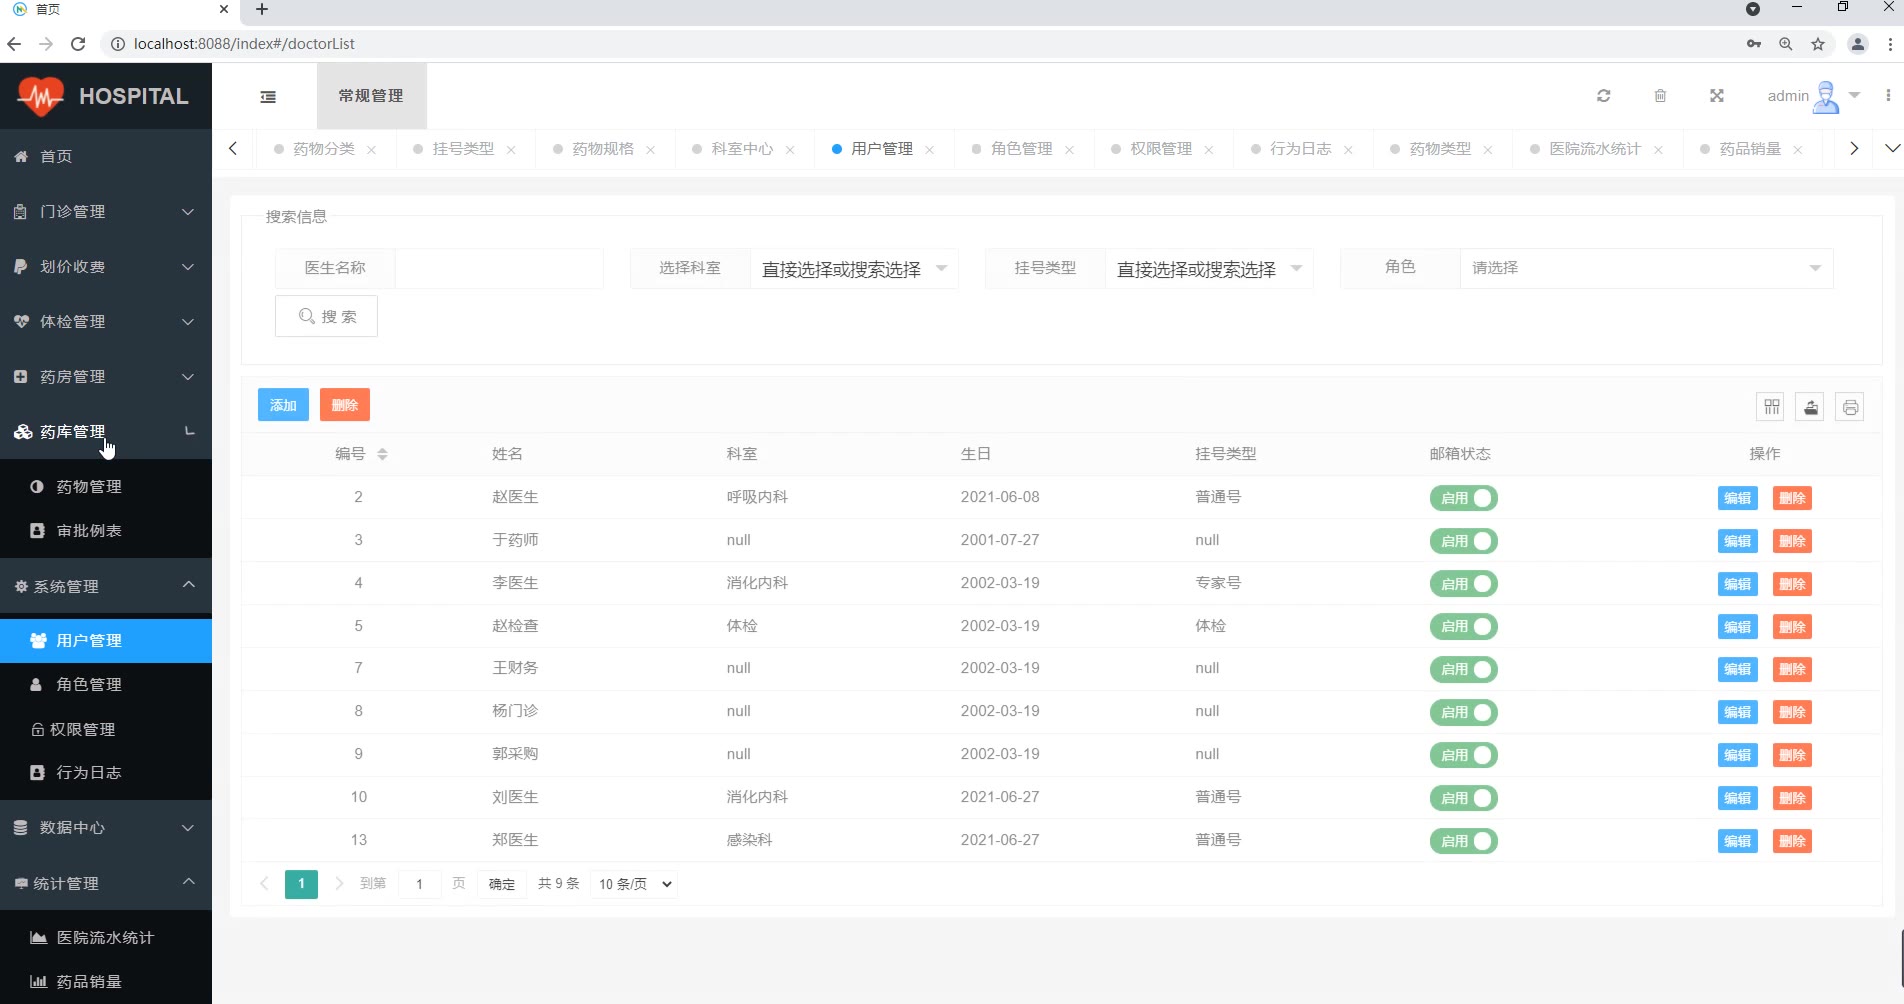Click the admin avatar icon

1826,97
